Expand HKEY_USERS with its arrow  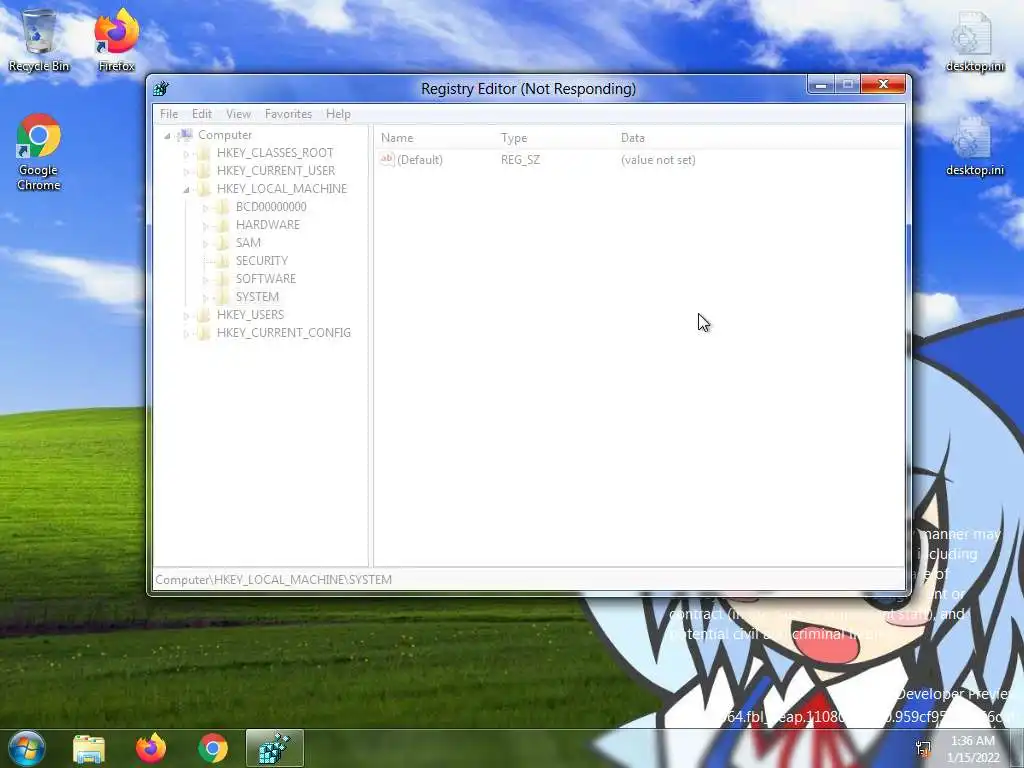tap(186, 315)
